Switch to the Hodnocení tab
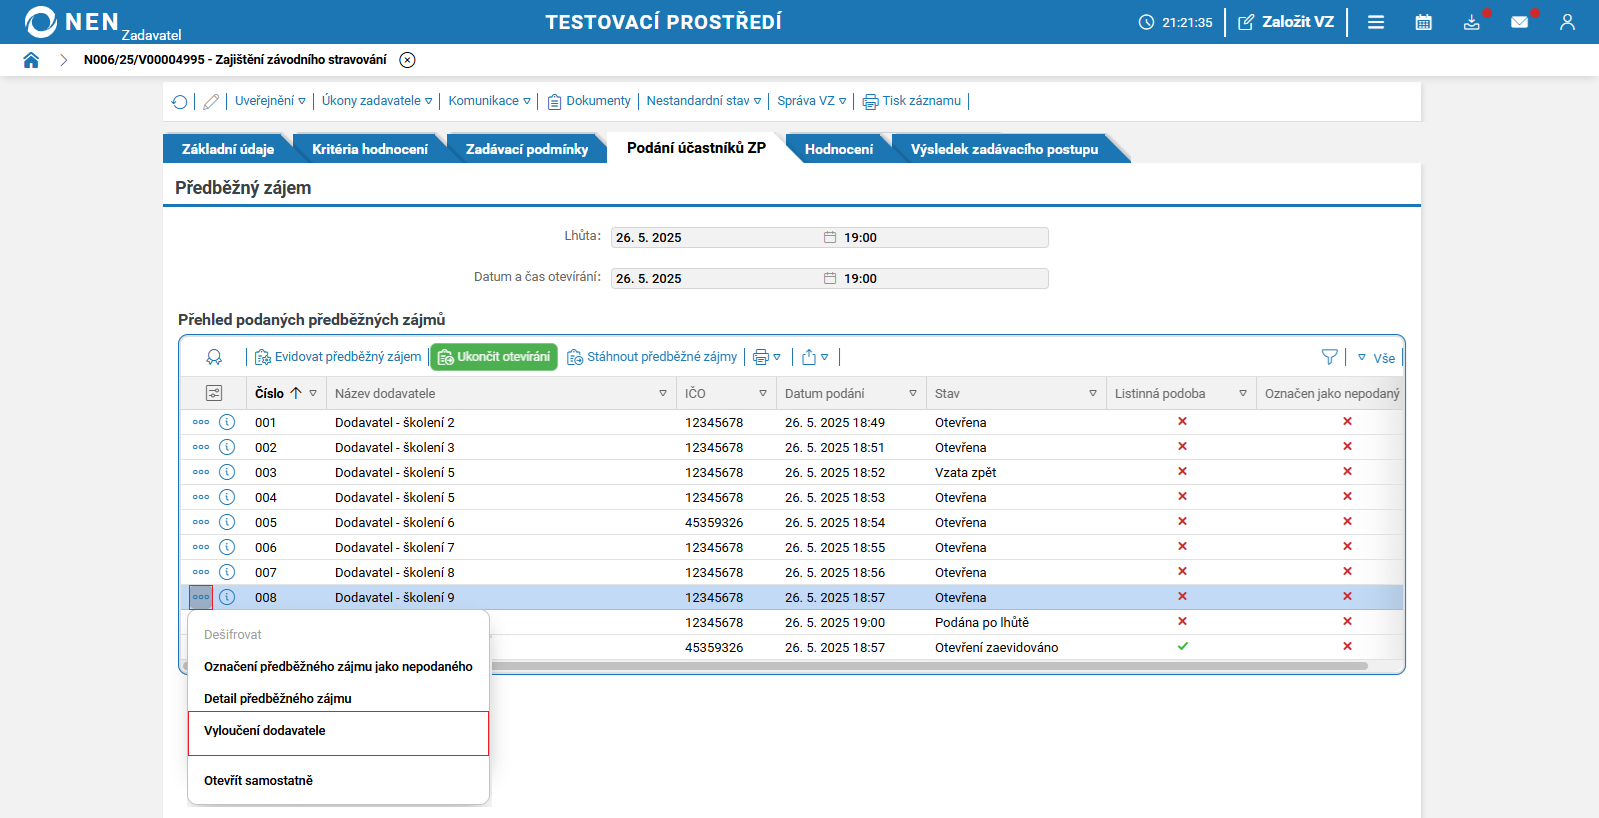The image size is (1599, 818). click(838, 149)
